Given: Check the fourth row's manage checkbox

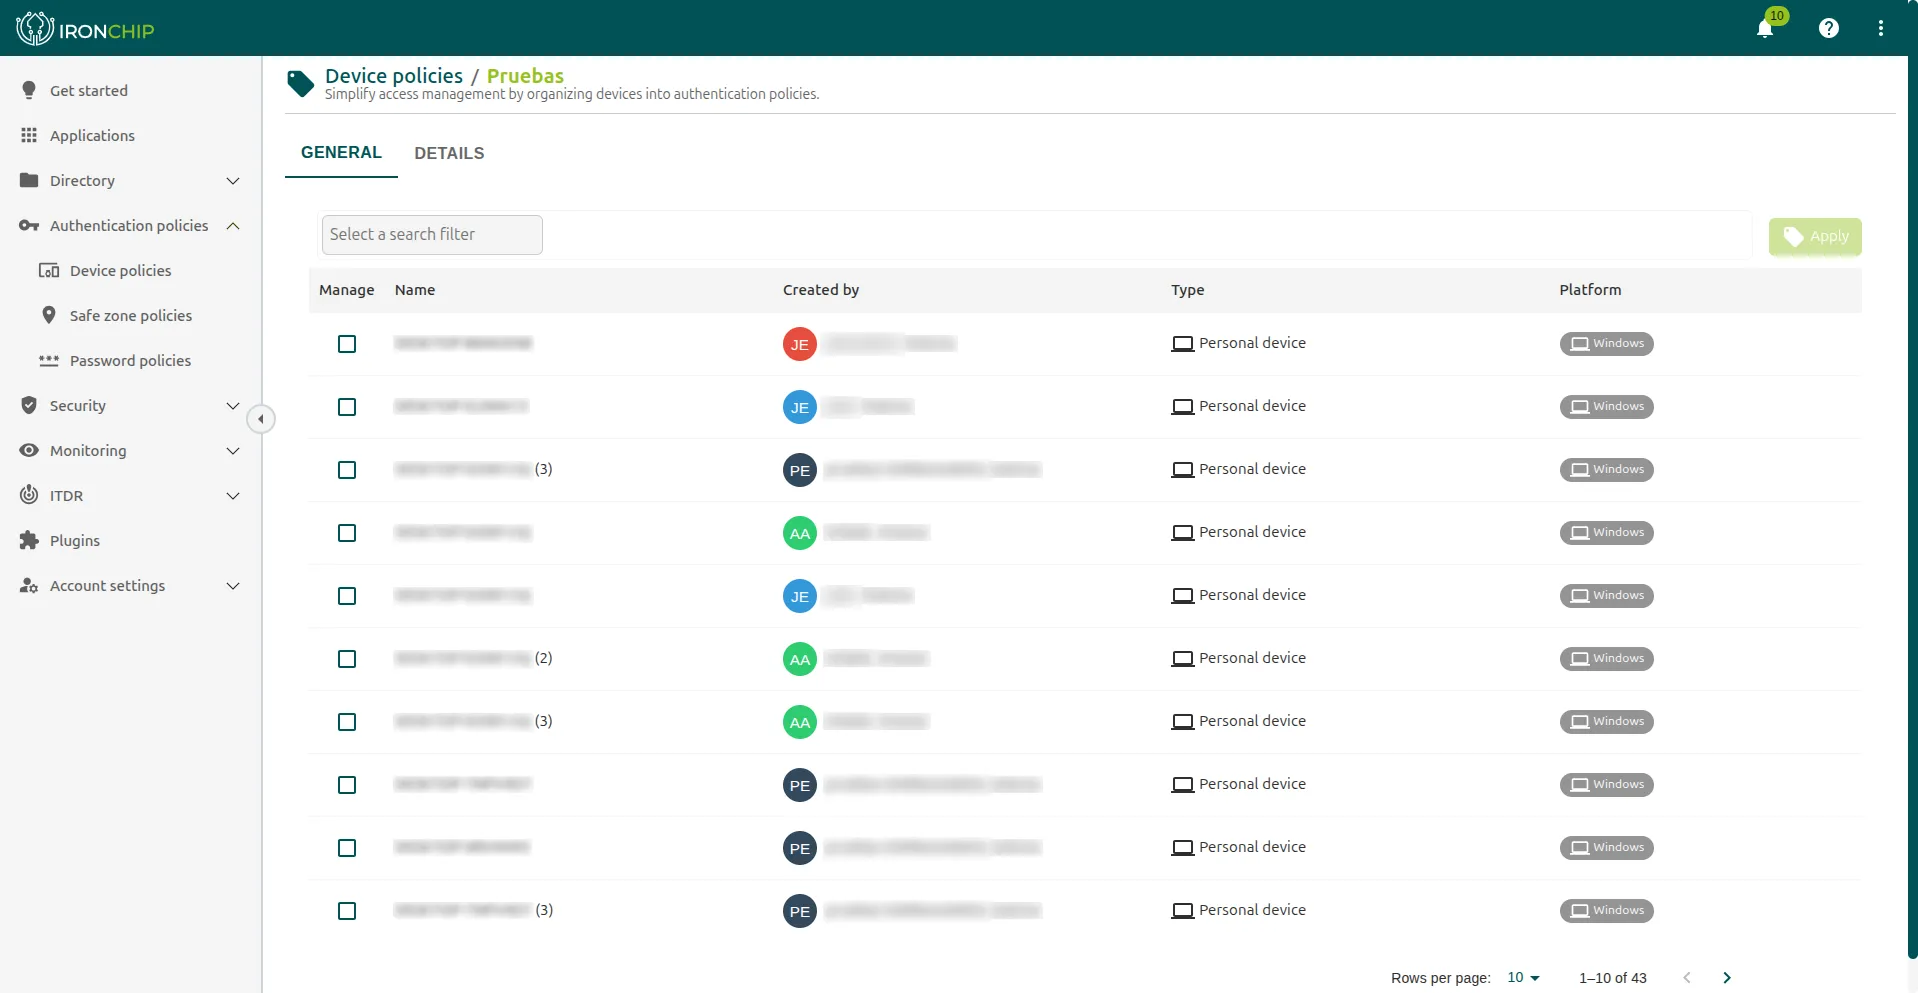Looking at the screenshot, I should pyautogui.click(x=347, y=533).
